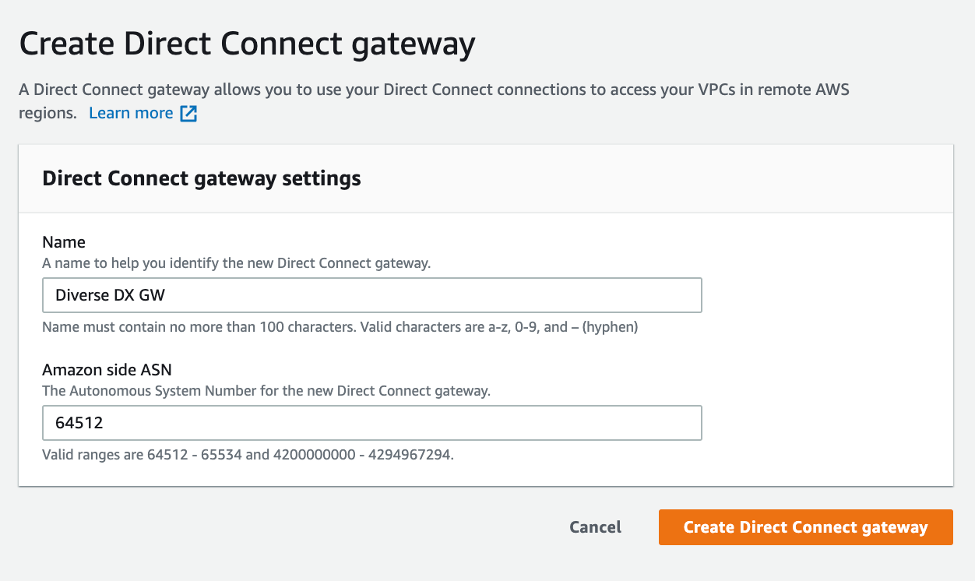Click the 100 characters name constraint hint
This screenshot has height=581, width=977.
coord(340,327)
